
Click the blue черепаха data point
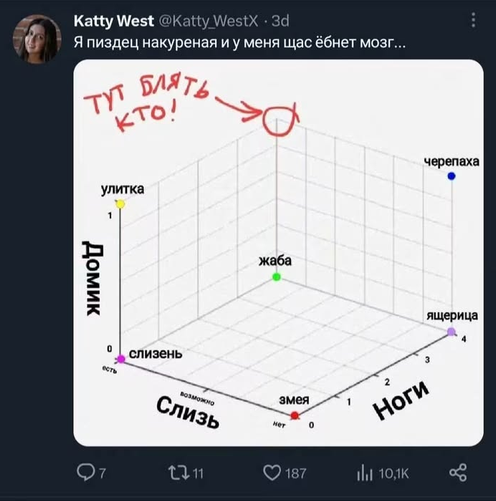(451, 176)
